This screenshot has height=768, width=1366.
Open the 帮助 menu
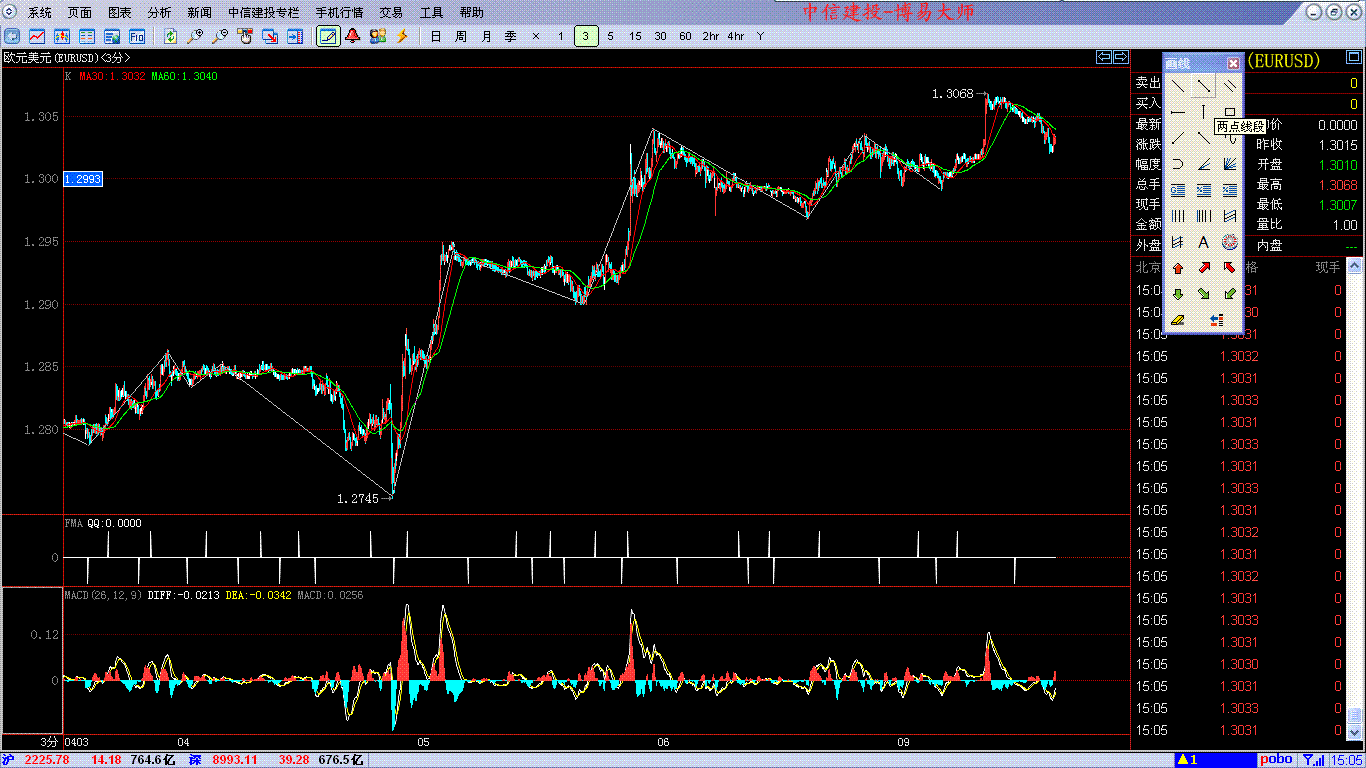point(471,13)
